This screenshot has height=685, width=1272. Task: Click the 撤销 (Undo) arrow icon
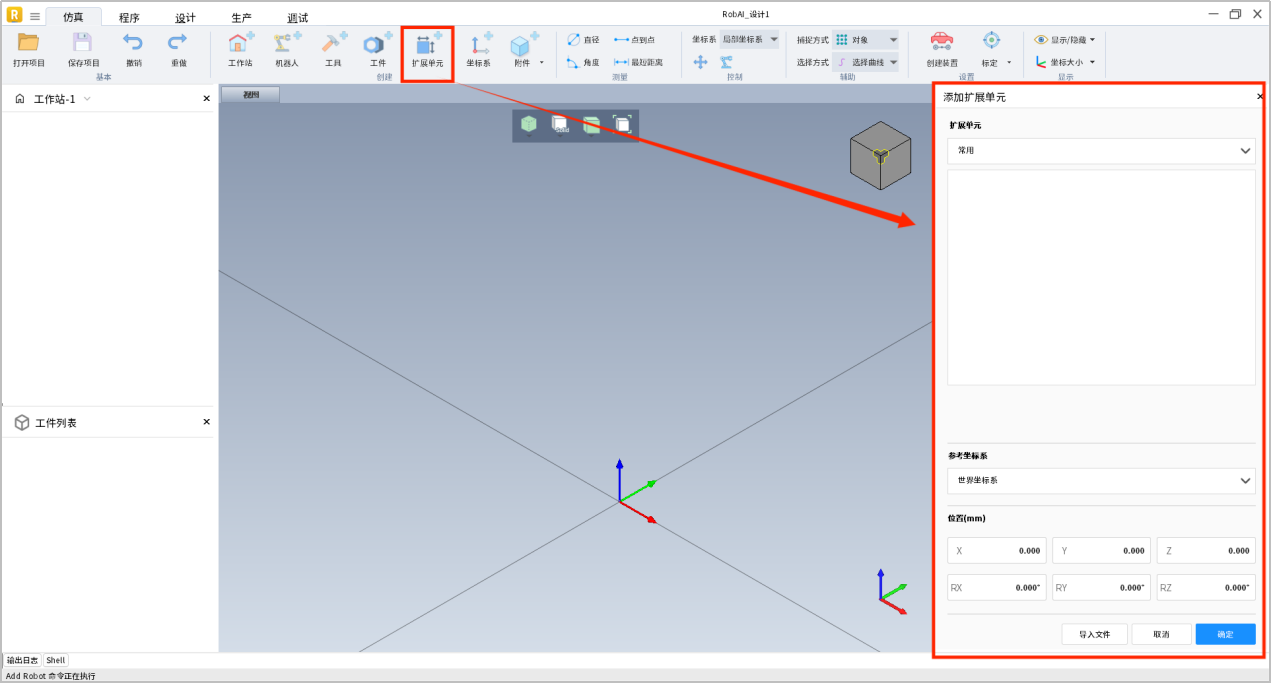click(x=133, y=43)
